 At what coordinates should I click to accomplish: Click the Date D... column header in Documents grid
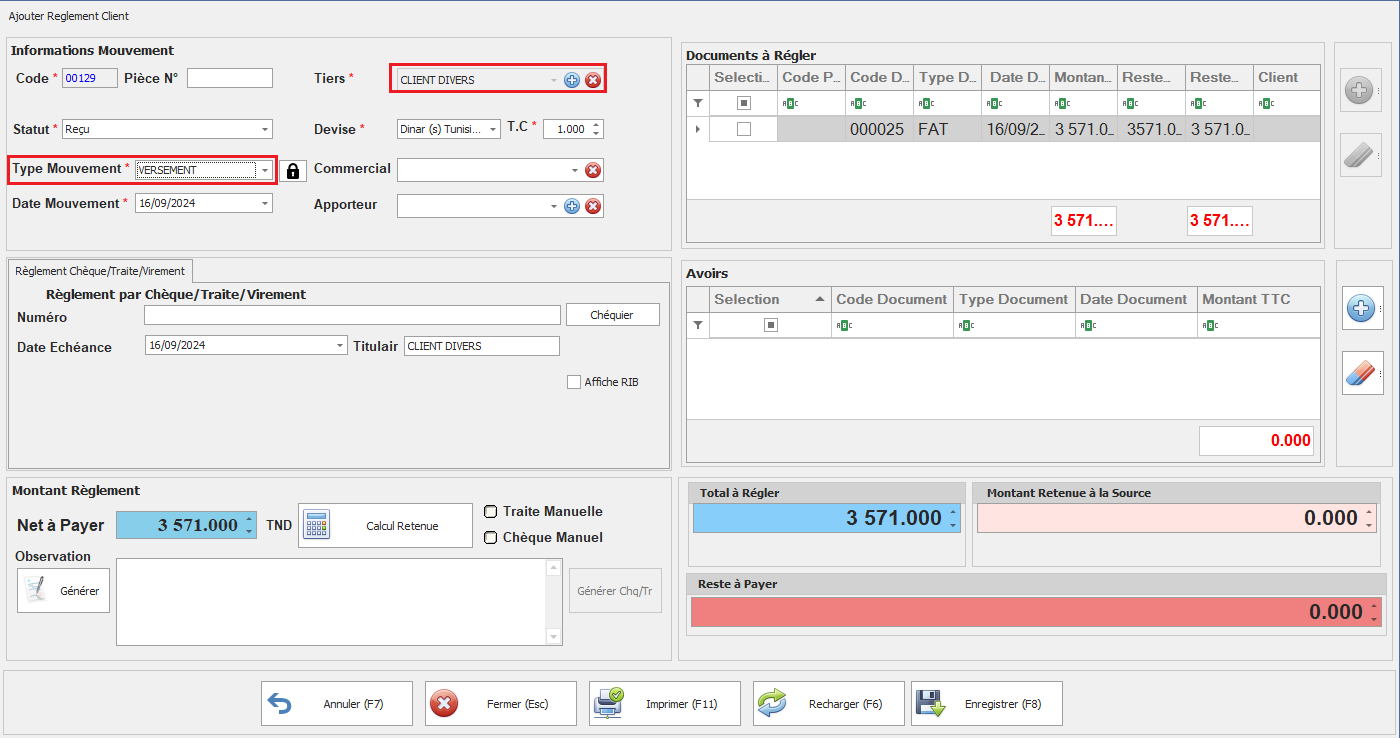[1015, 77]
